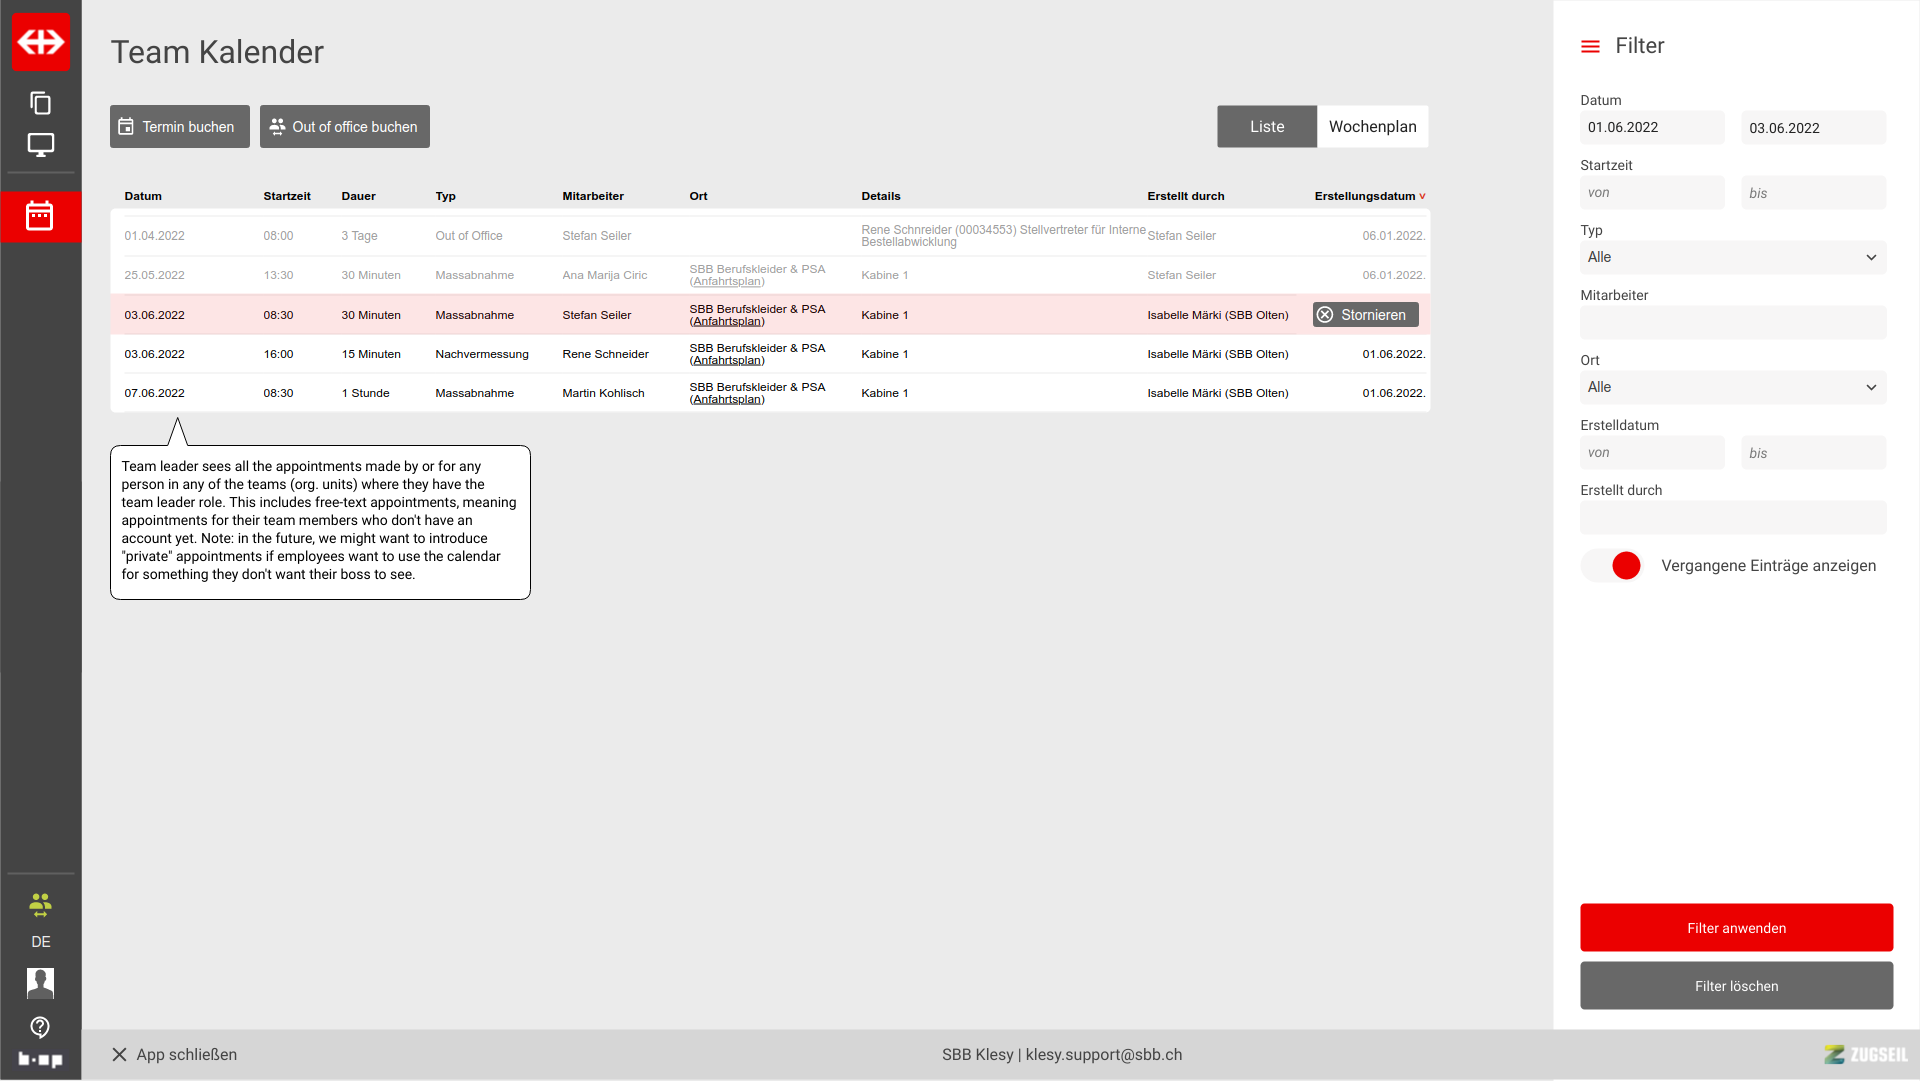
Task: Open Anfahrtsplan link for 07.06.2022 appointment
Action: [x=727, y=400]
